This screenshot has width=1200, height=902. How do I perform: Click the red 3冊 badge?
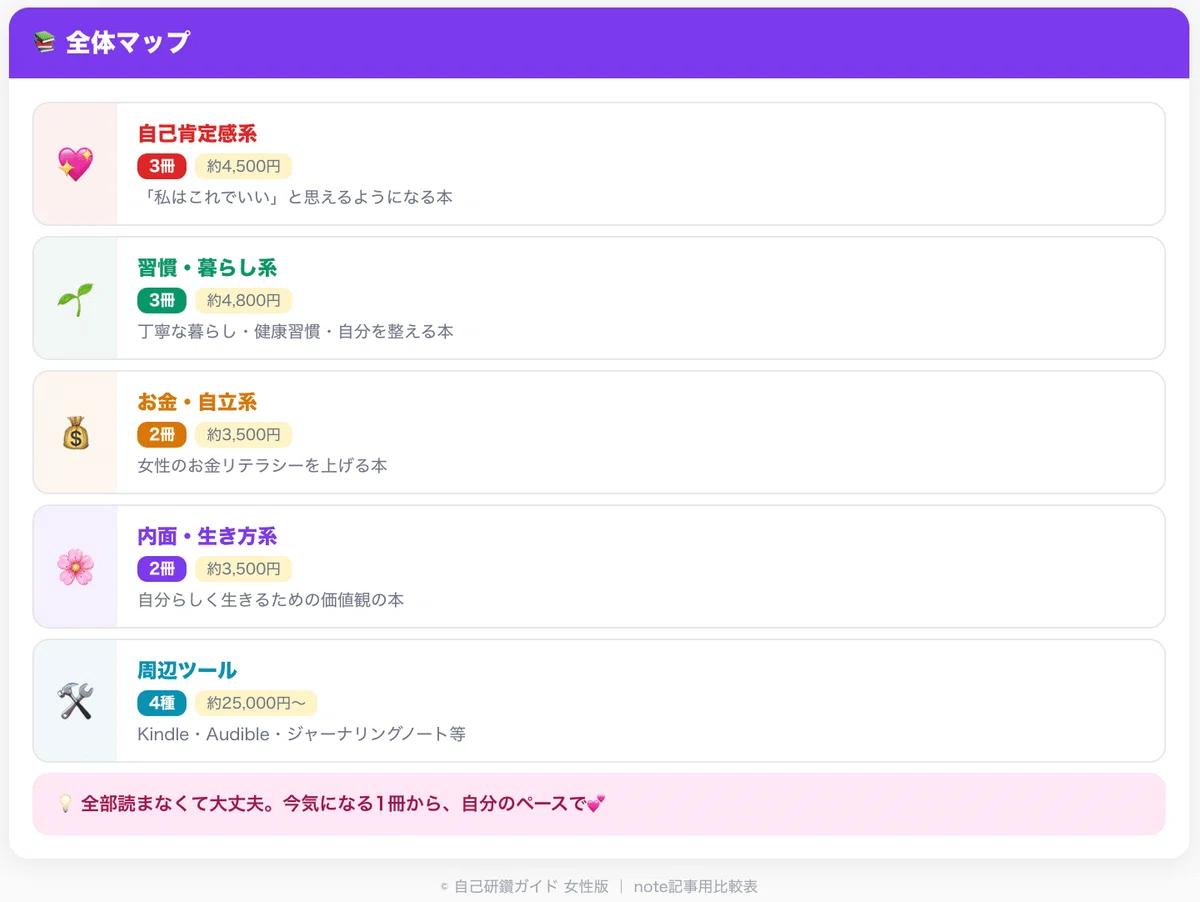(162, 166)
